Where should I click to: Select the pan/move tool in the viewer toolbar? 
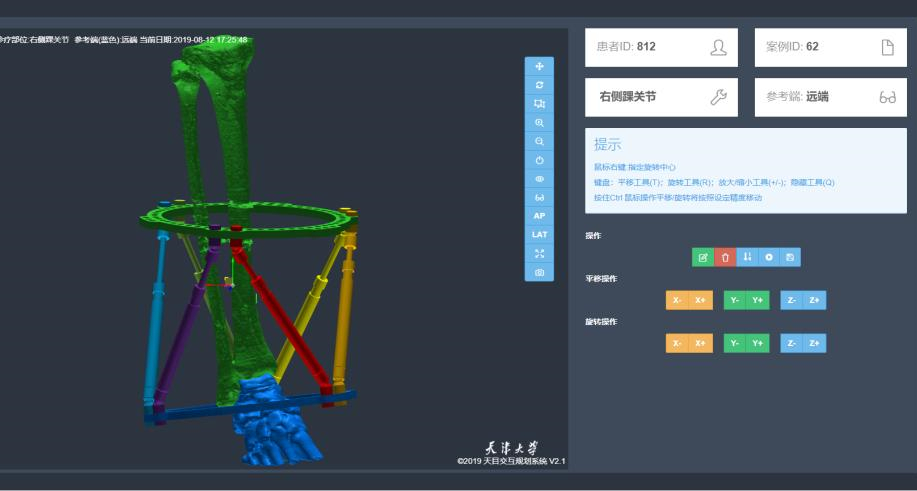click(539, 66)
